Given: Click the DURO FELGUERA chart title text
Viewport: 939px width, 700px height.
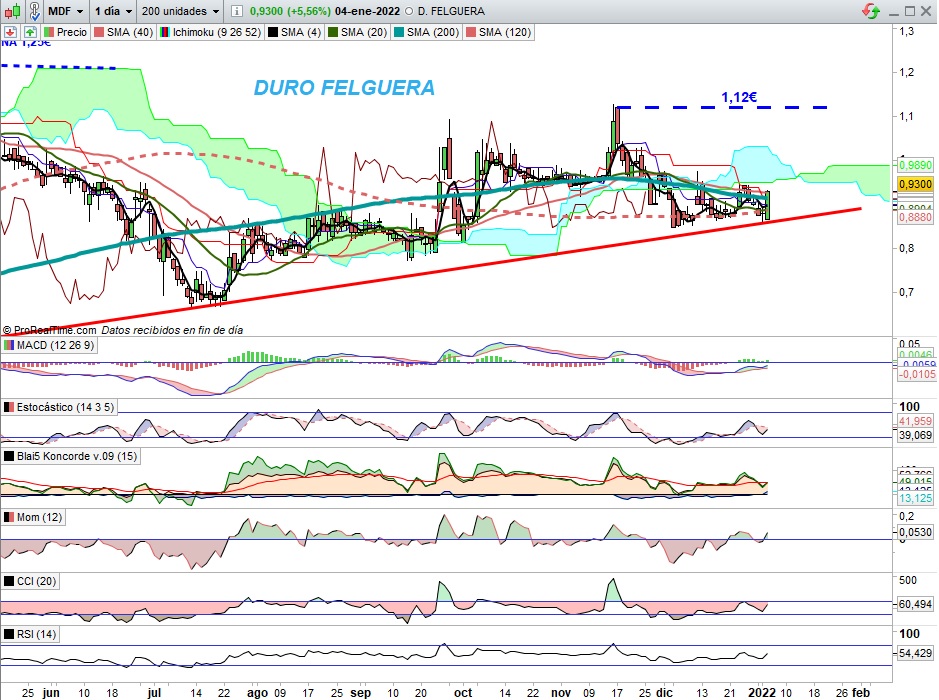Looking at the screenshot, I should [344, 88].
